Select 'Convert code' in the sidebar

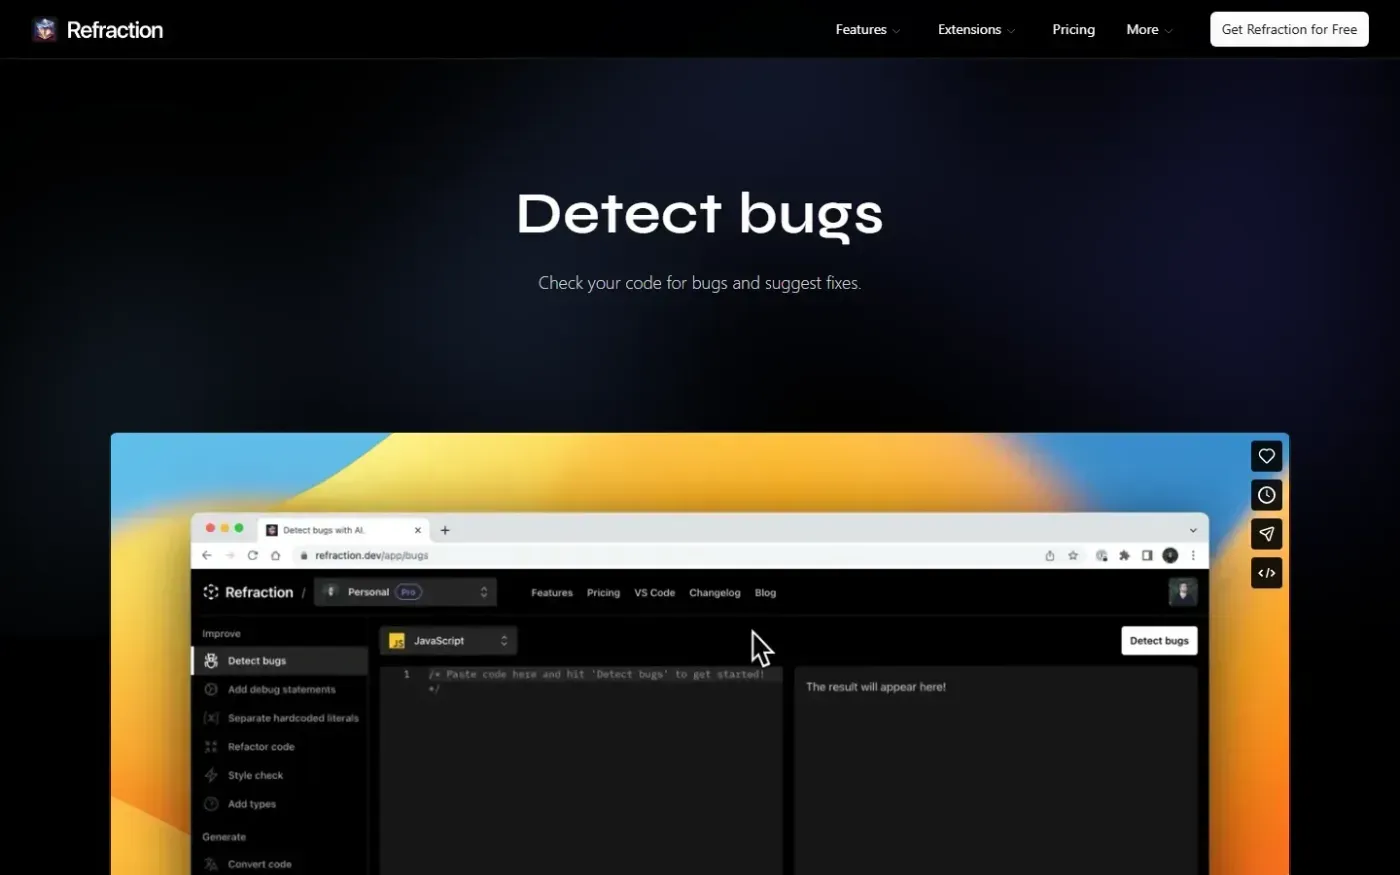pos(280,864)
